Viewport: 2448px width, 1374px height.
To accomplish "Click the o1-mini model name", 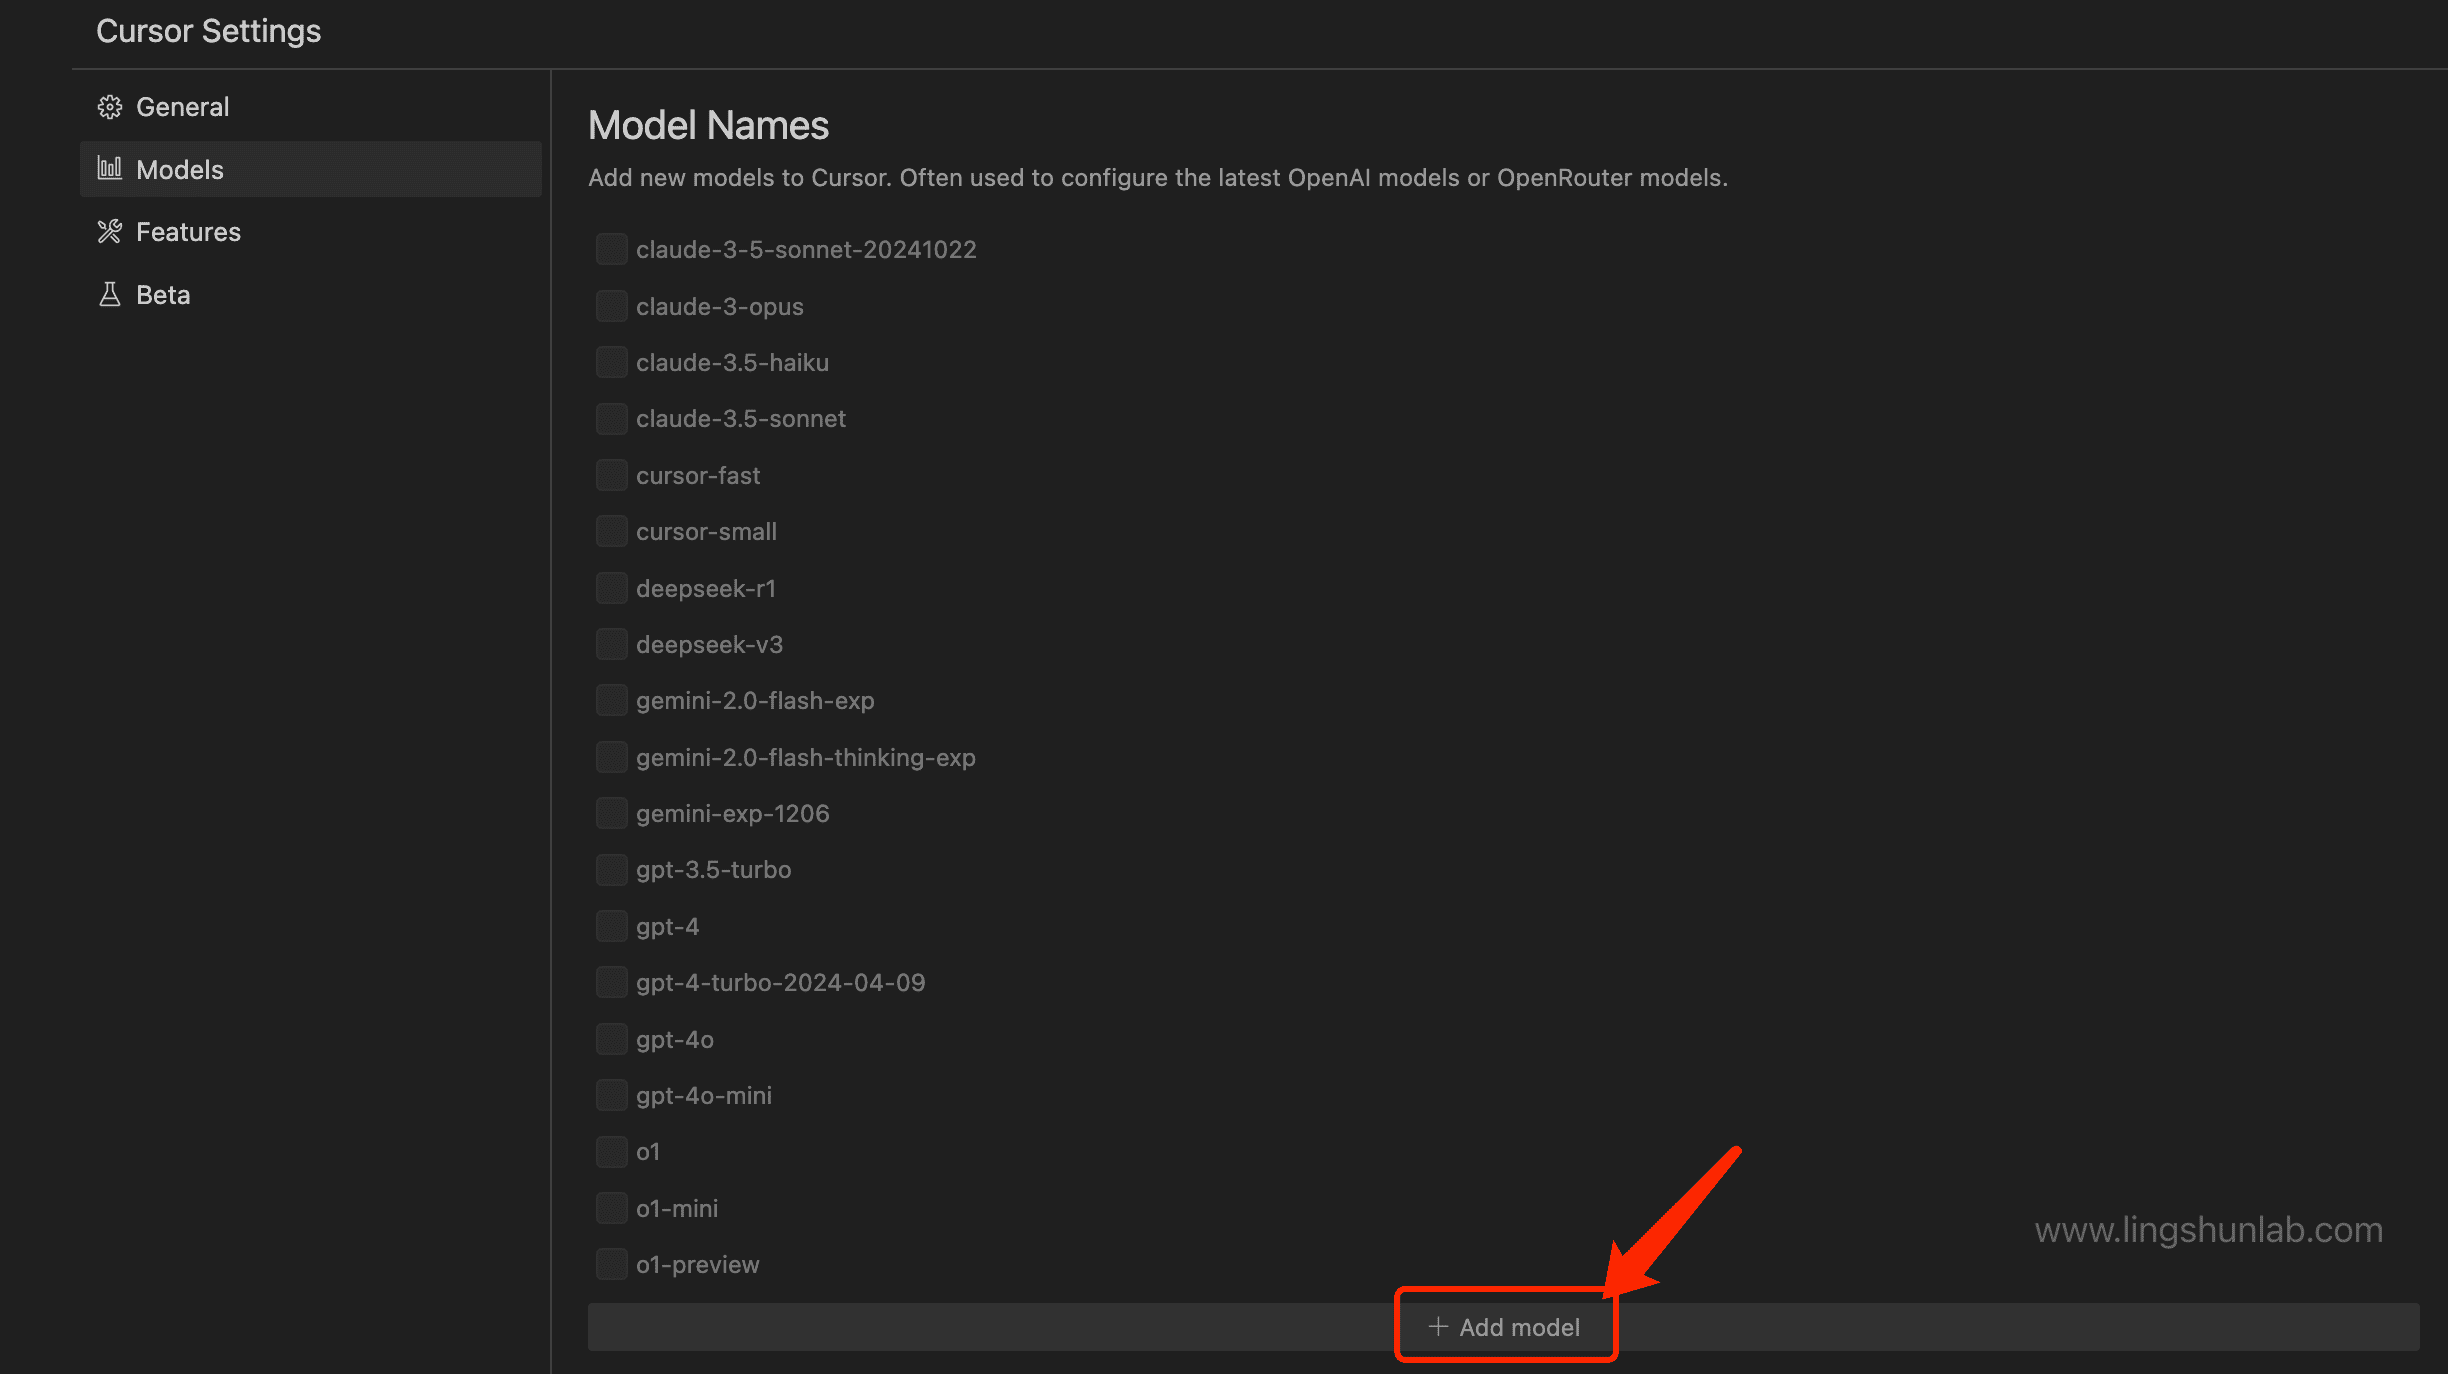I will tap(677, 1208).
